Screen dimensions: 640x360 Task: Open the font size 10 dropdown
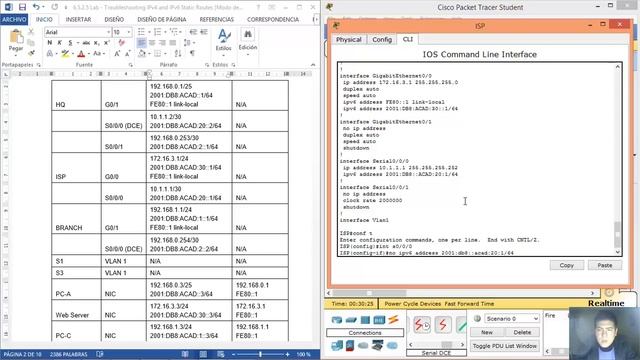click(129, 32)
